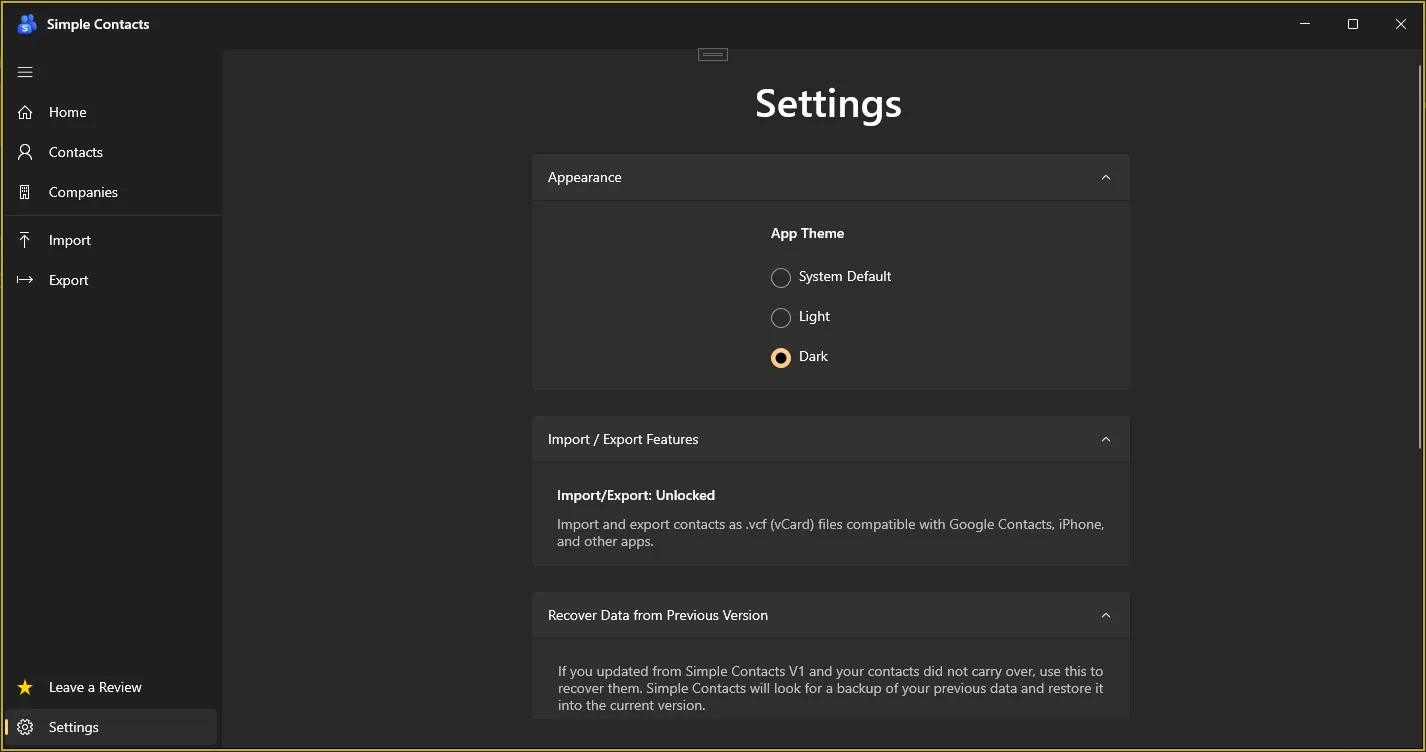Click the Home house icon
The width and height of the screenshot is (1426, 752).
(25, 112)
